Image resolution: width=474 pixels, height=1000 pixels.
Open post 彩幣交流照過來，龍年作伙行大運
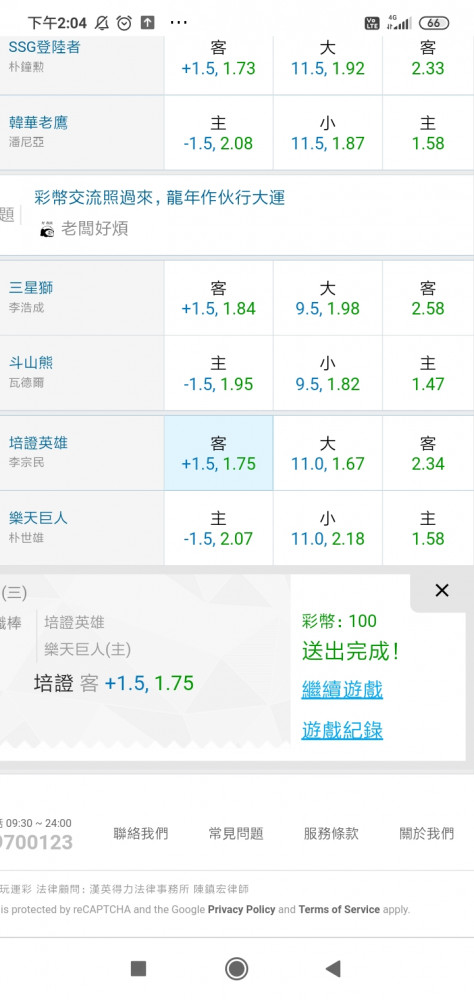point(159,198)
